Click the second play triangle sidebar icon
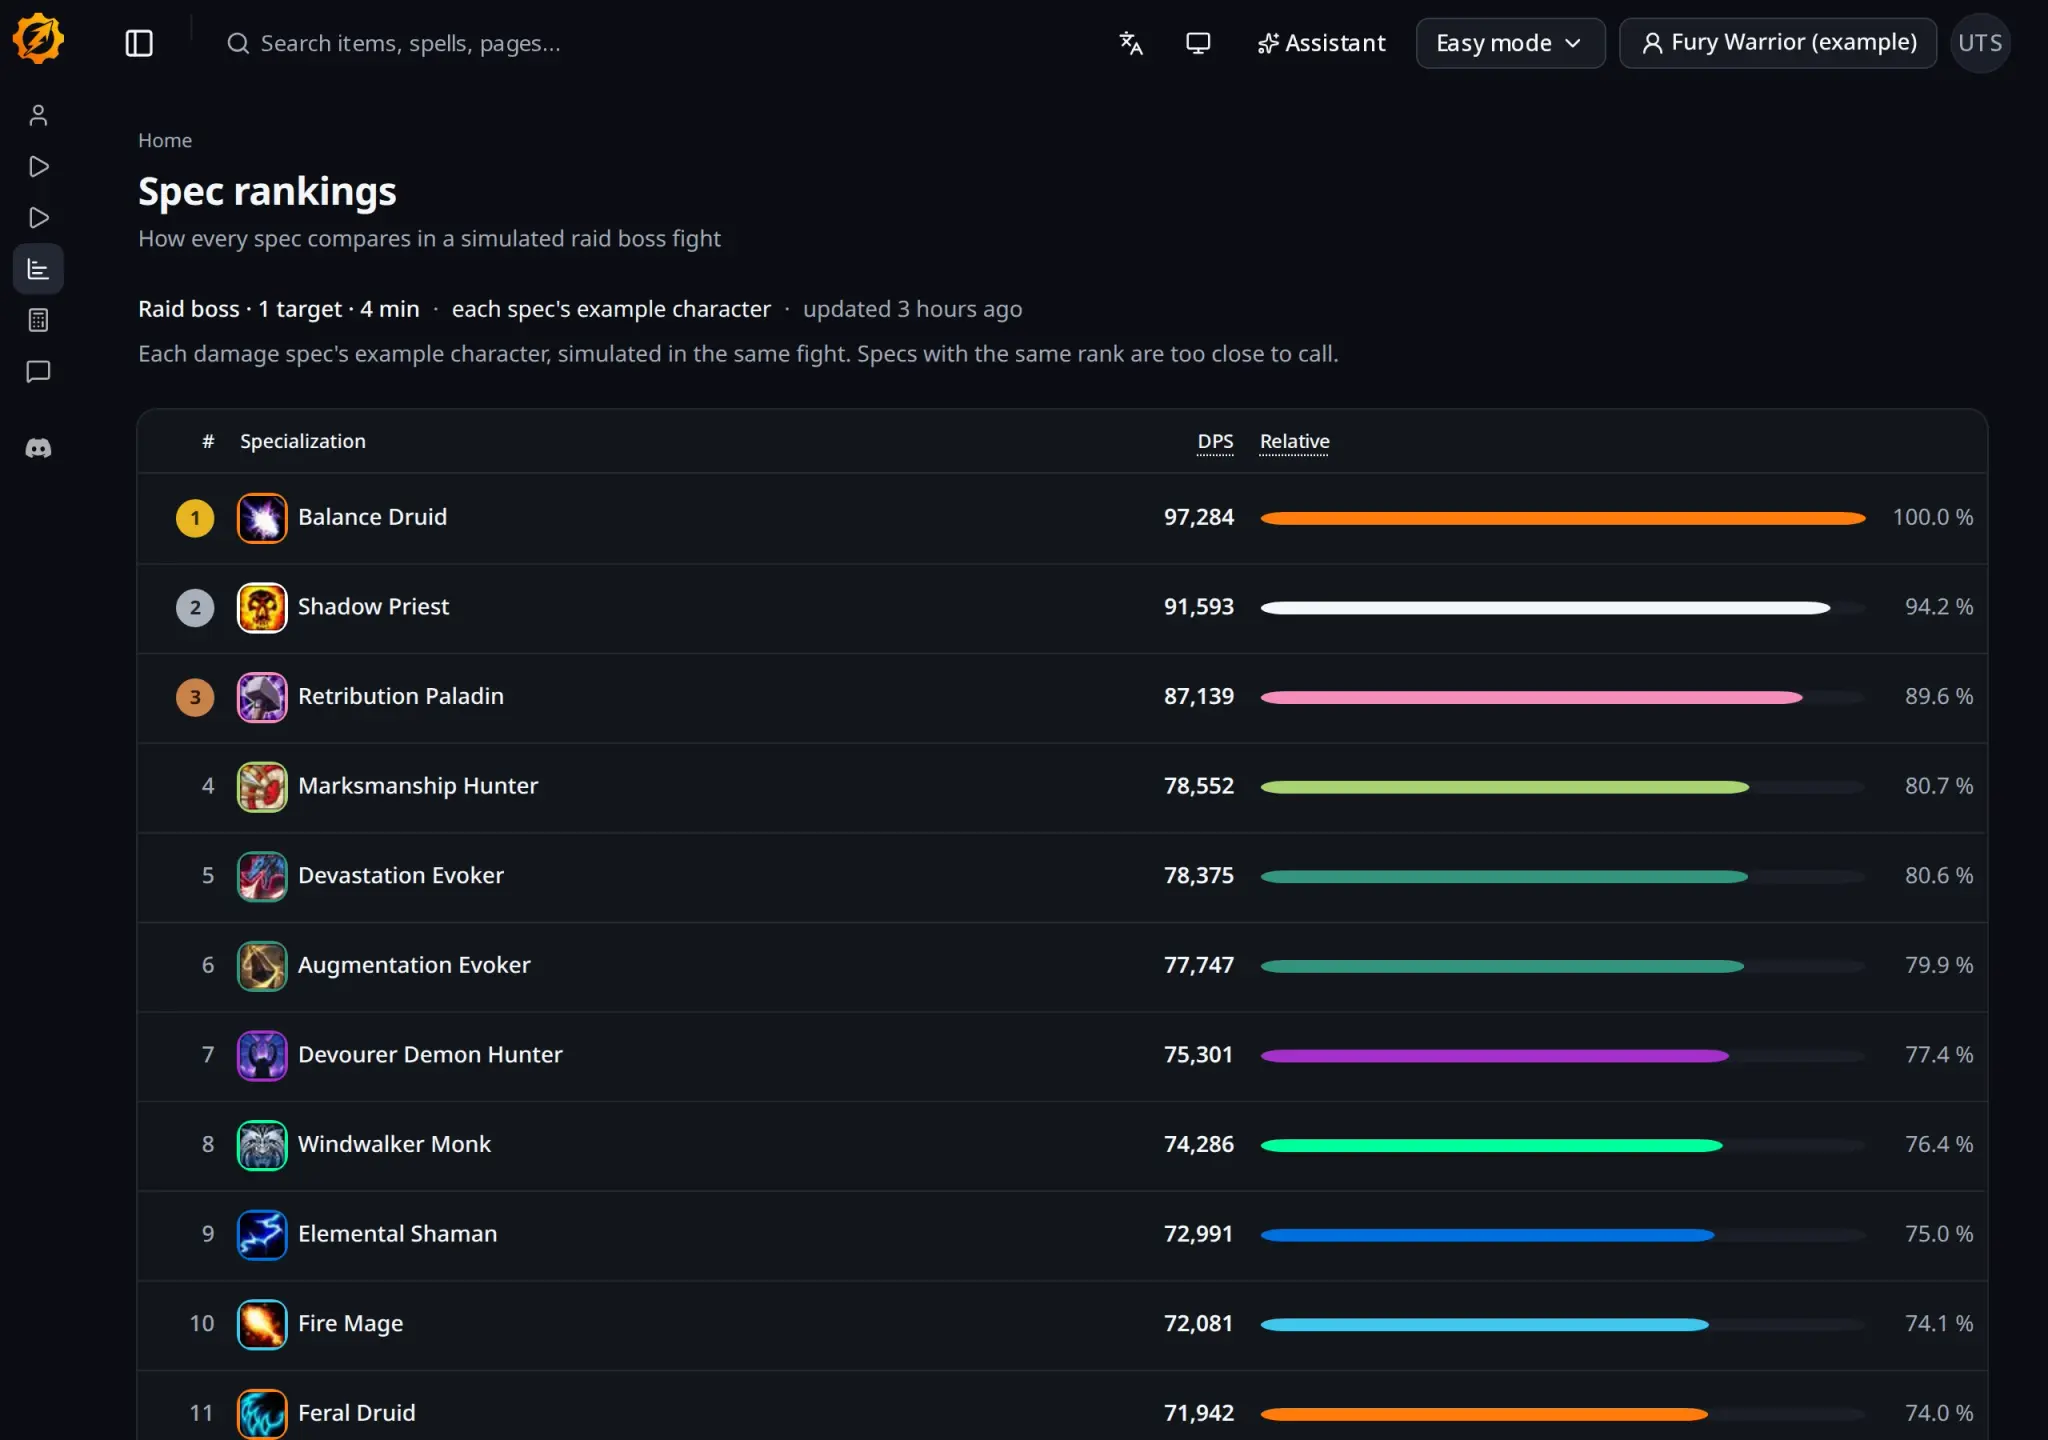 pos(38,218)
